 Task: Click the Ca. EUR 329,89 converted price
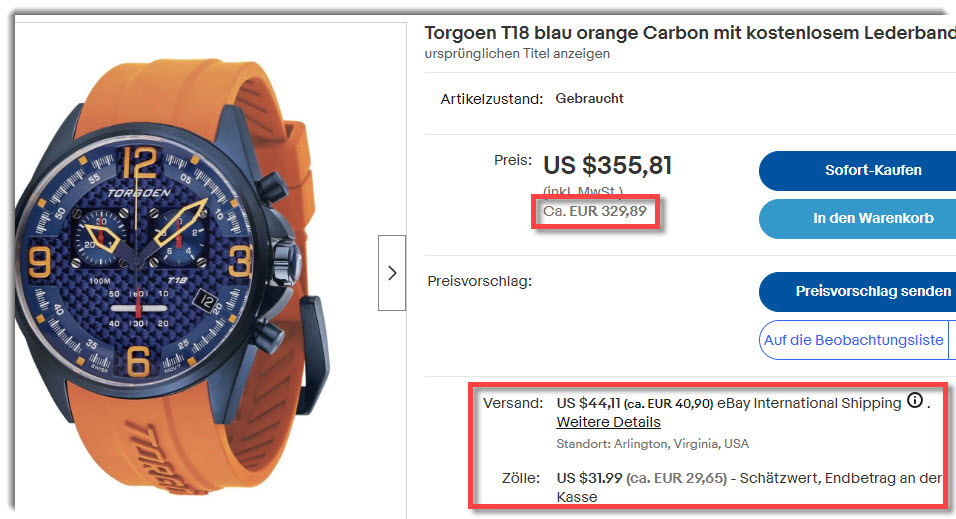coord(594,211)
